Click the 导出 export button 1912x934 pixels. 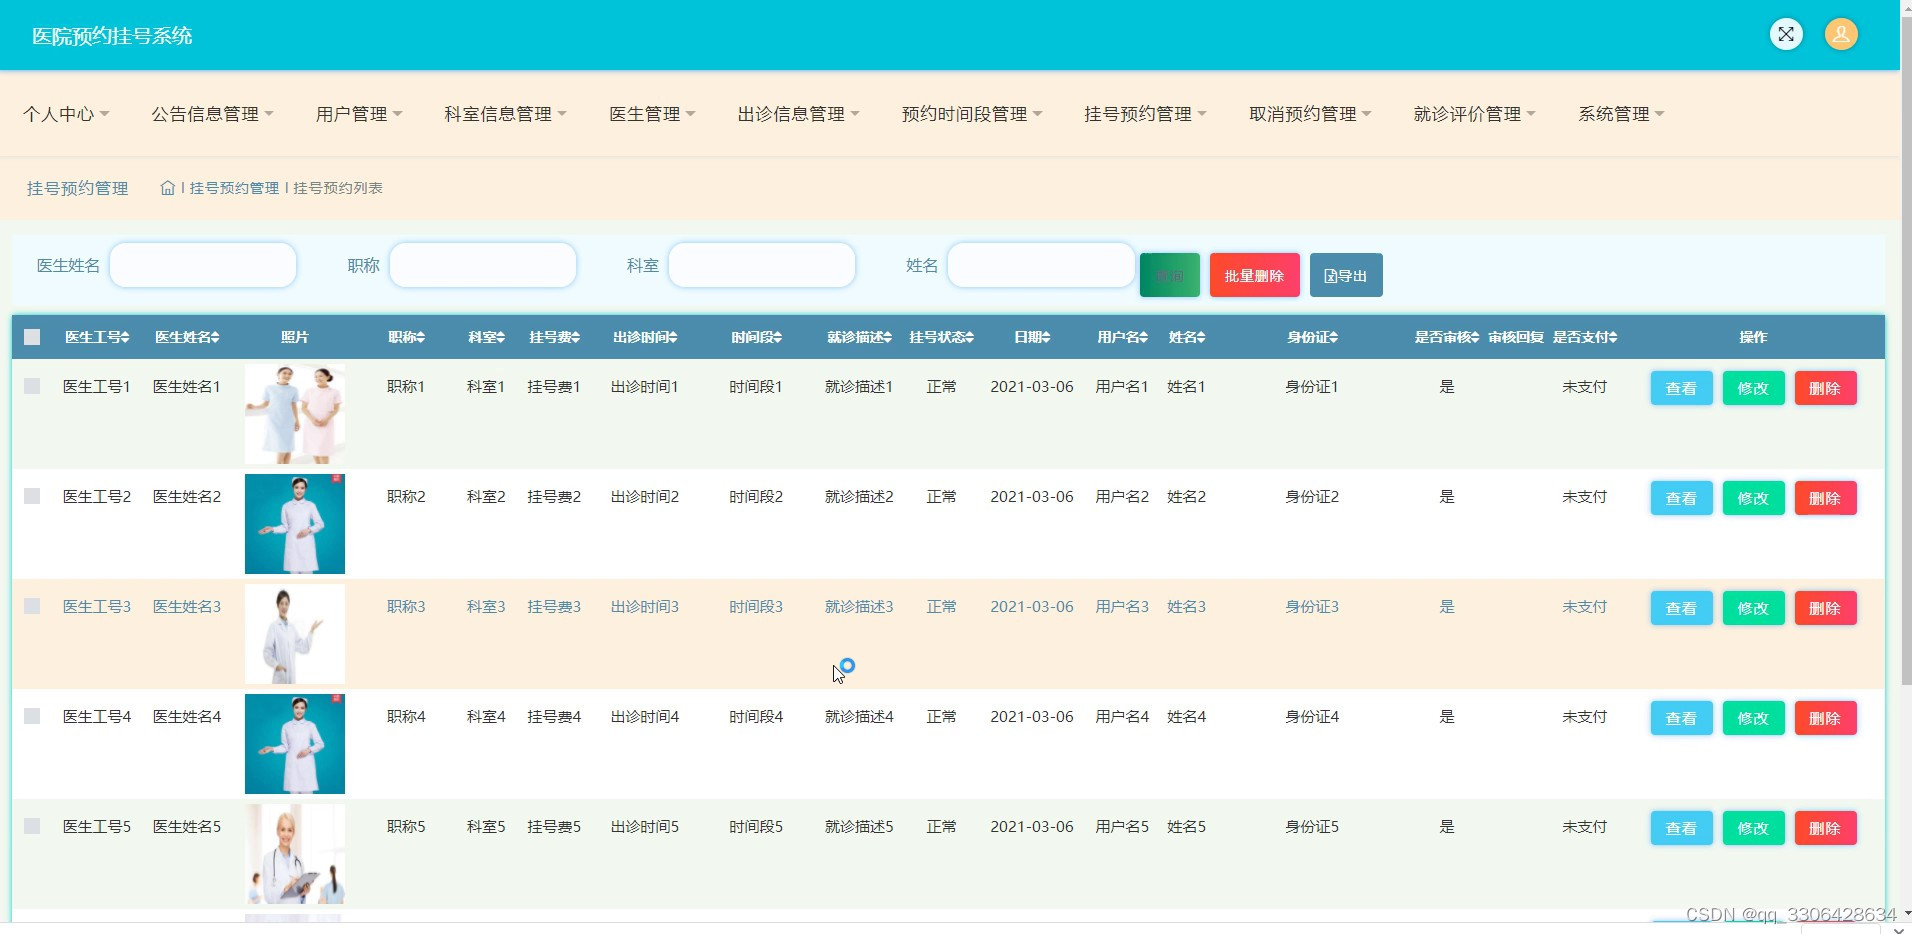tap(1346, 275)
